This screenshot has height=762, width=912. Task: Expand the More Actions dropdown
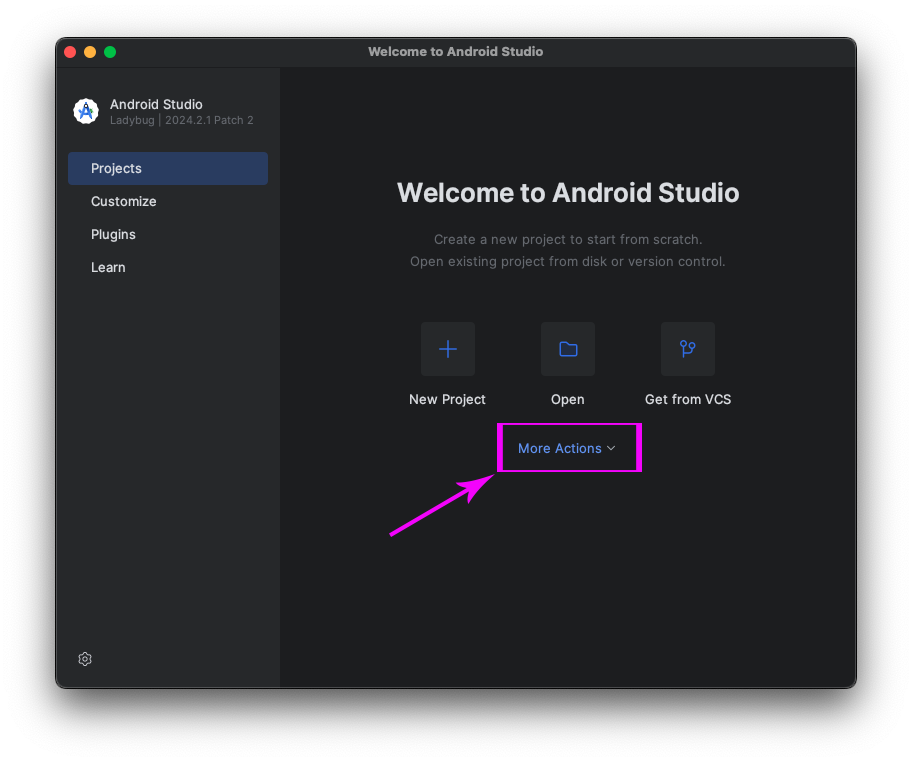coord(567,448)
